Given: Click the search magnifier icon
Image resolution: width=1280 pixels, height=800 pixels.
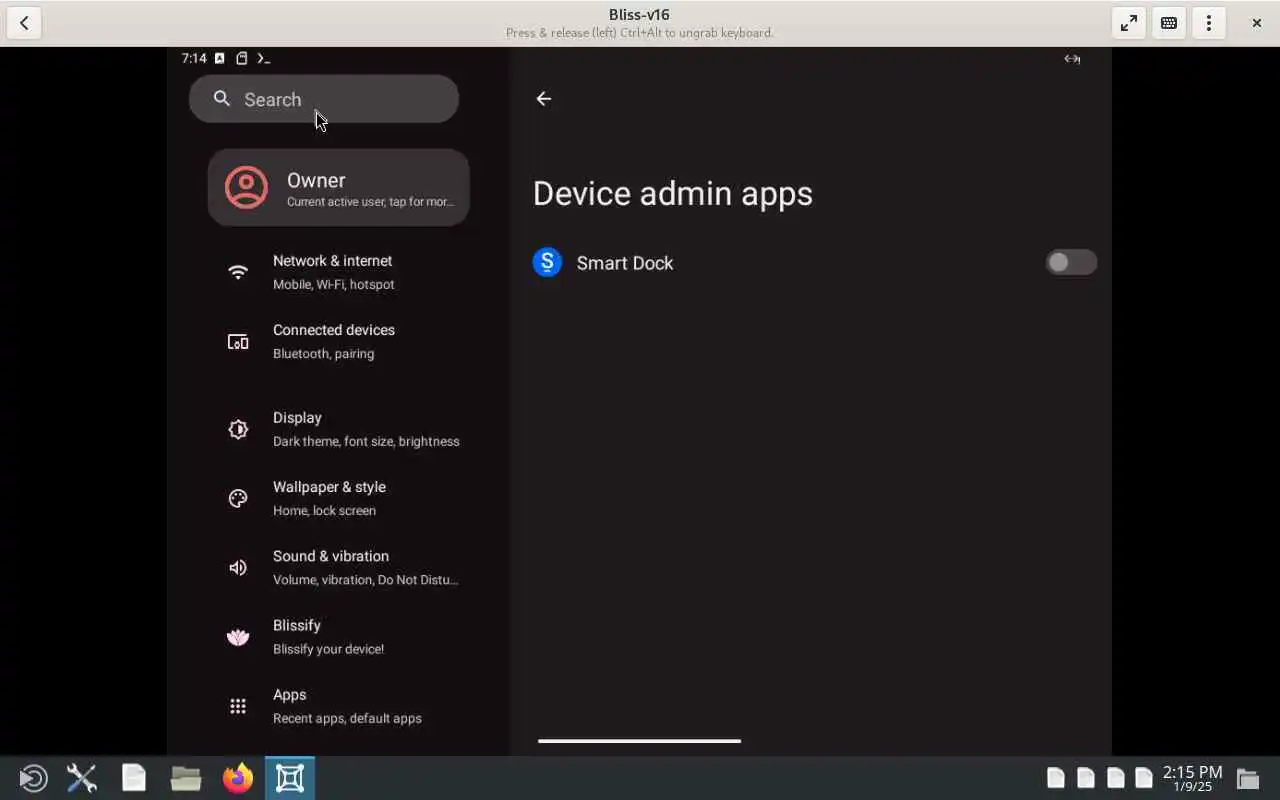Looking at the screenshot, I should point(222,98).
